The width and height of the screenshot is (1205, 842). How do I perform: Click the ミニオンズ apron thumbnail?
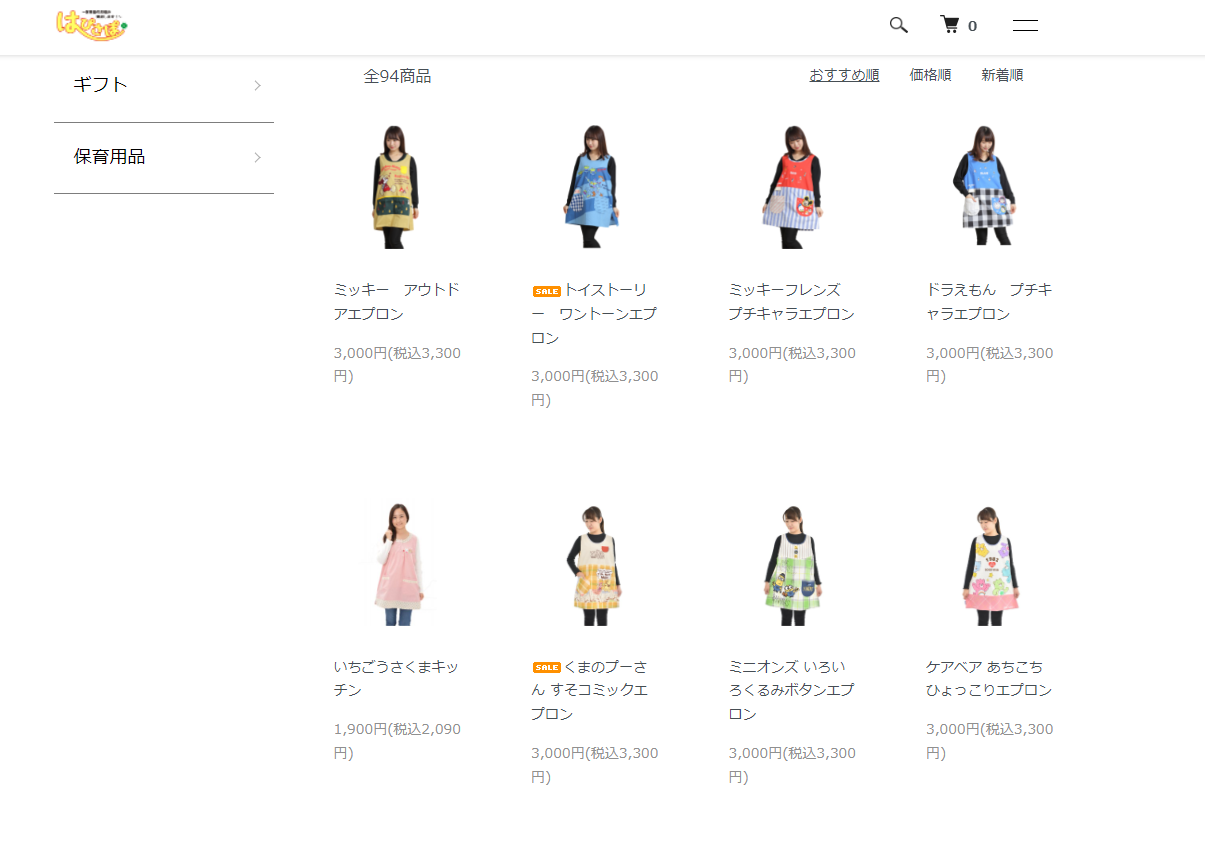791,563
